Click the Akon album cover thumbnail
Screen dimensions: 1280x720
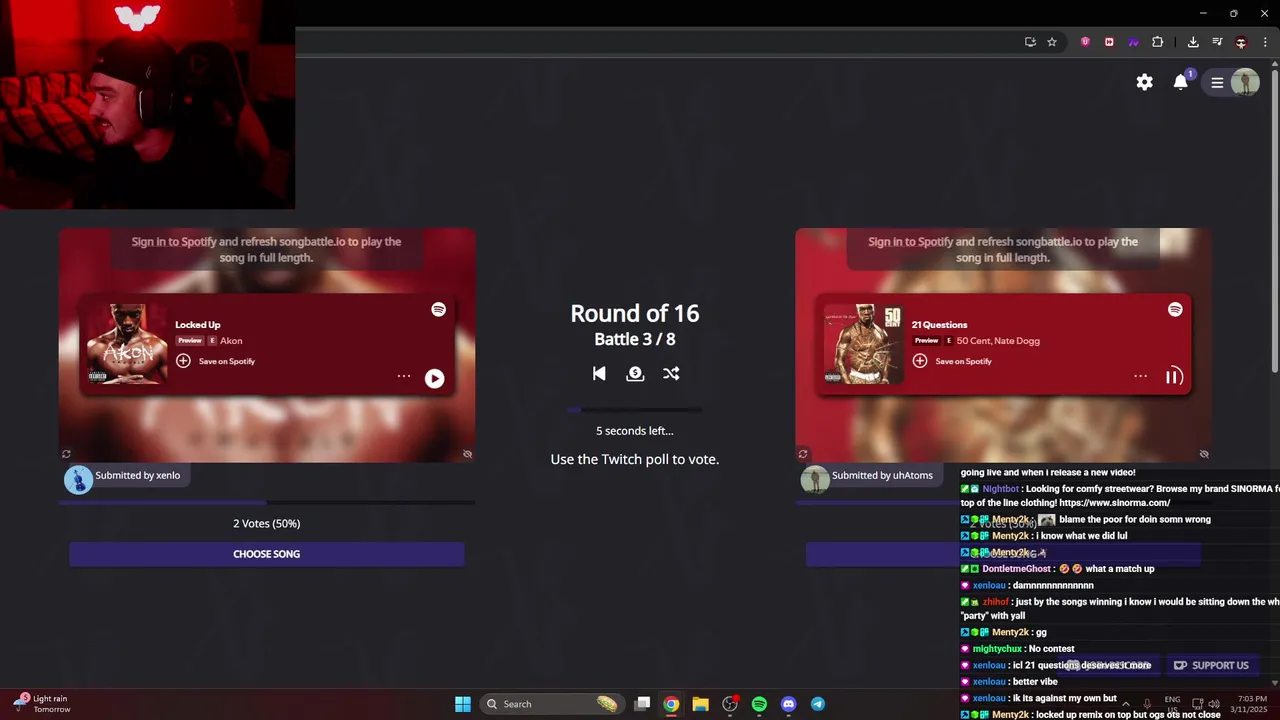click(x=127, y=344)
